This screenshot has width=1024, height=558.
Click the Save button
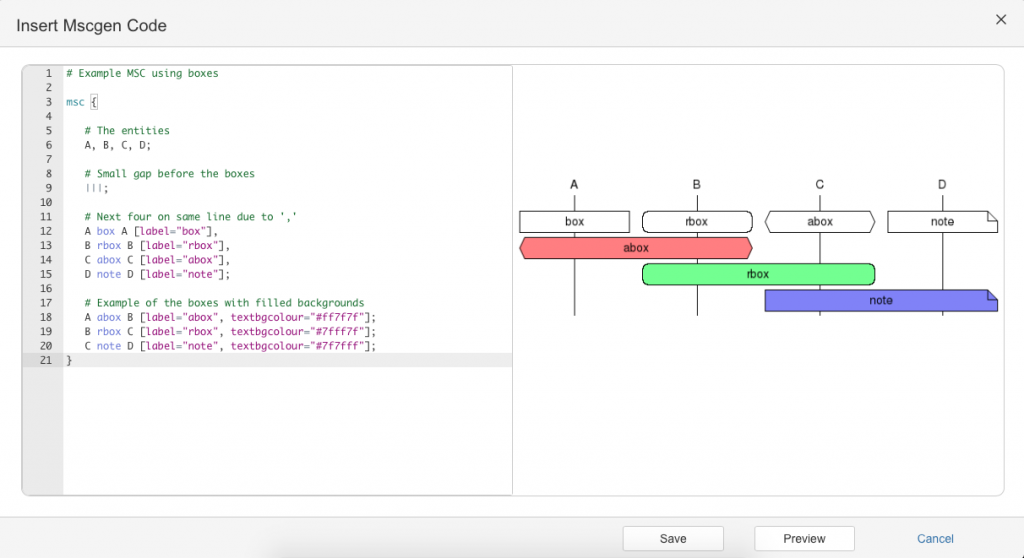(x=673, y=538)
